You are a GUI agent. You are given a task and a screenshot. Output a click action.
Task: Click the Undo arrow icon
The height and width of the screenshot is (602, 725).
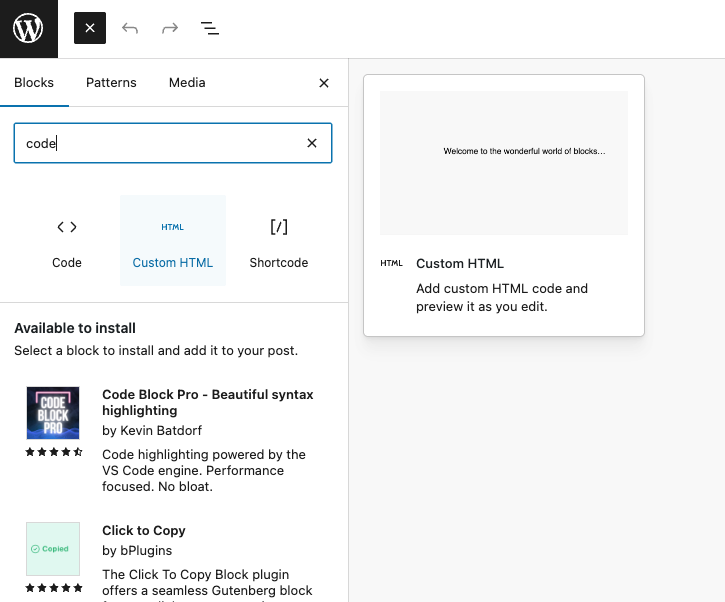pos(130,28)
